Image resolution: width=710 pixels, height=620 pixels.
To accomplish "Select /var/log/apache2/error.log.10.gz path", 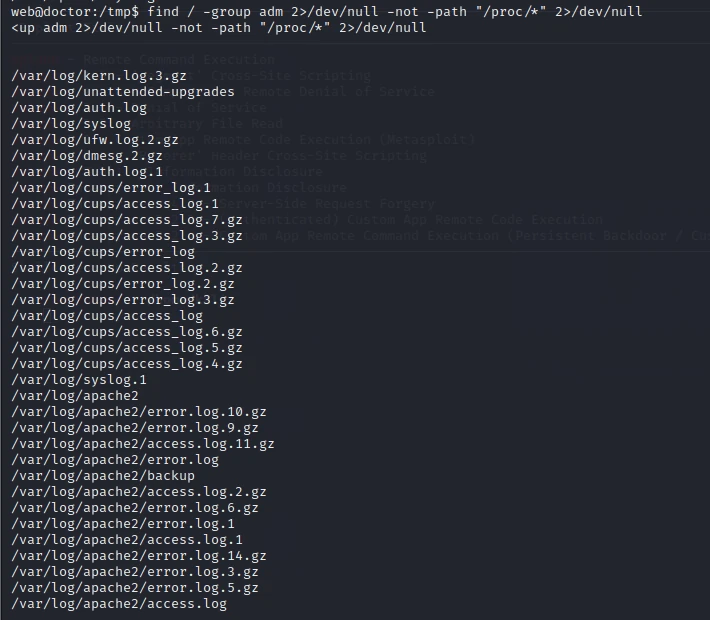I will [x=139, y=412].
